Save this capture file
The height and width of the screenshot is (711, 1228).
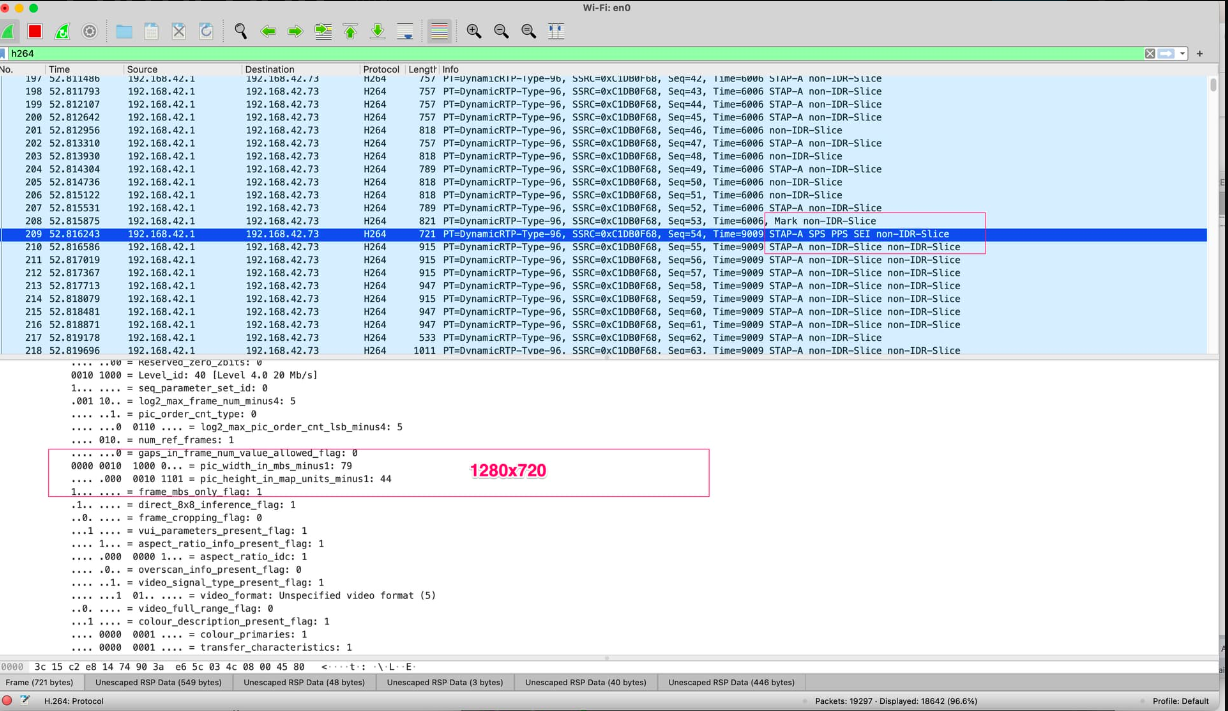pos(151,31)
